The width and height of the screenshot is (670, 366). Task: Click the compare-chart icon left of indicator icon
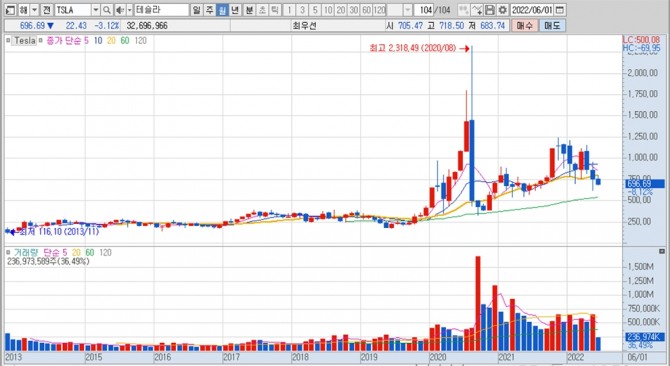point(464,10)
